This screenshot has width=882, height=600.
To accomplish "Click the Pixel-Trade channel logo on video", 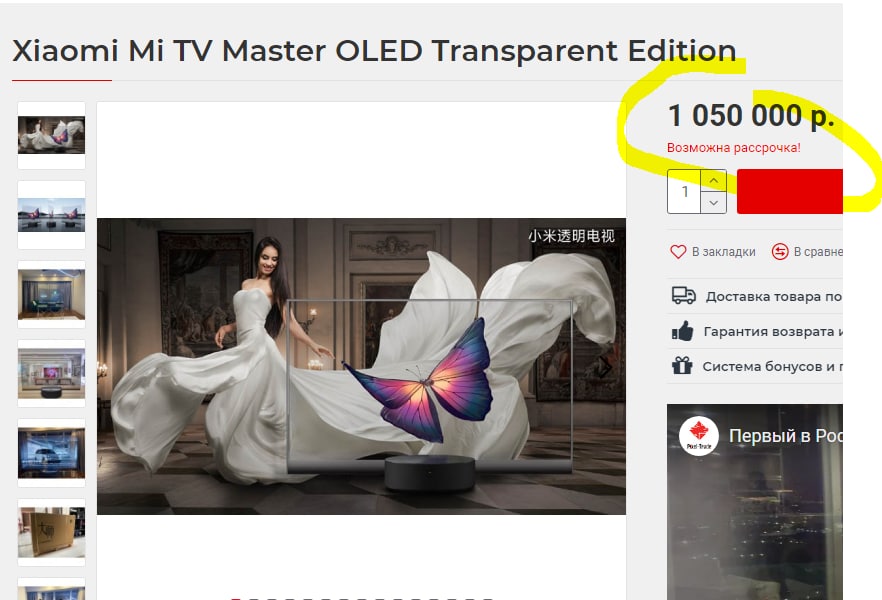I will 699,436.
